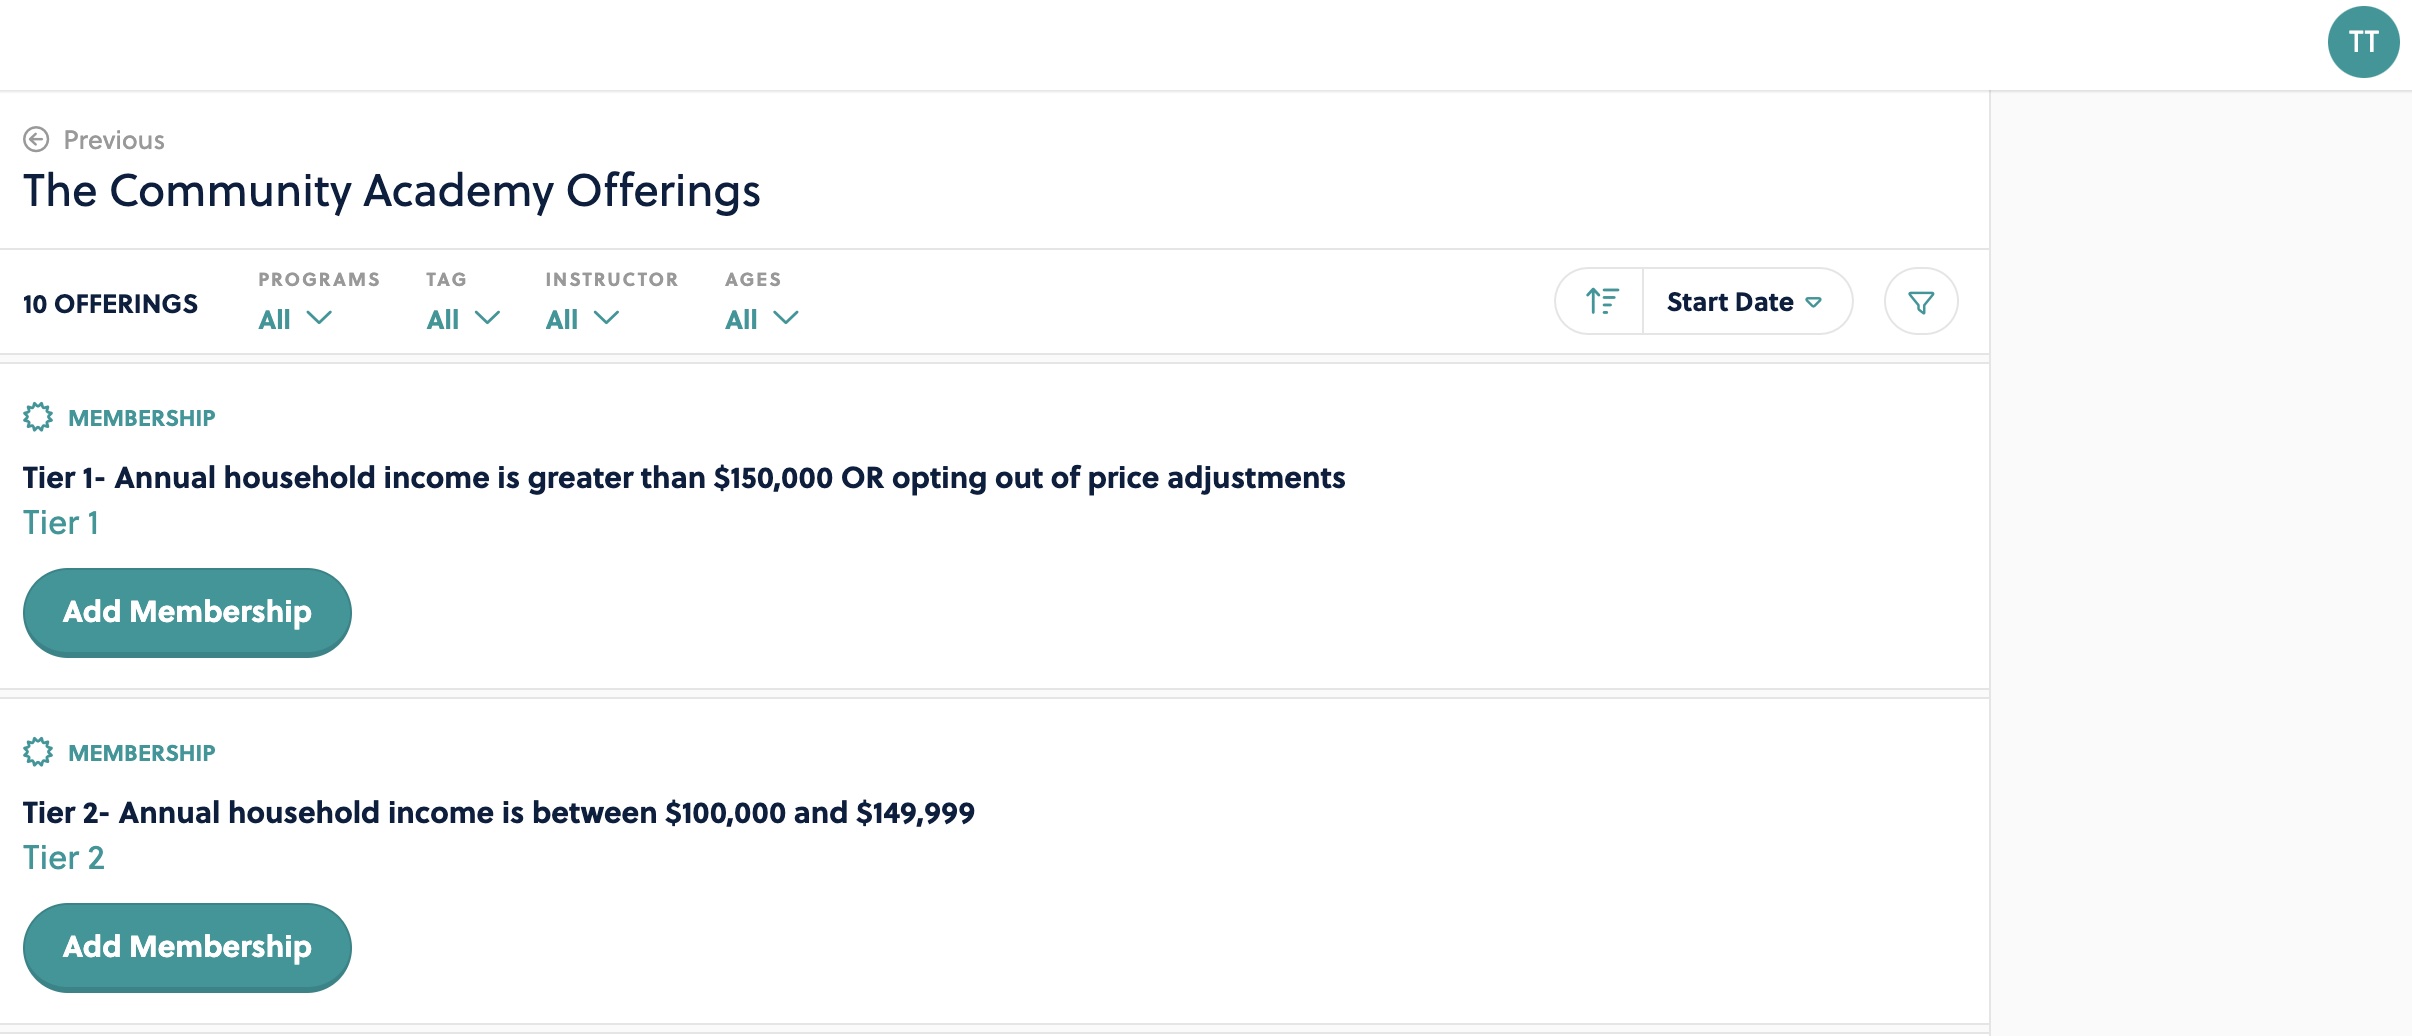Open the funnel filter icon

(x=1920, y=301)
